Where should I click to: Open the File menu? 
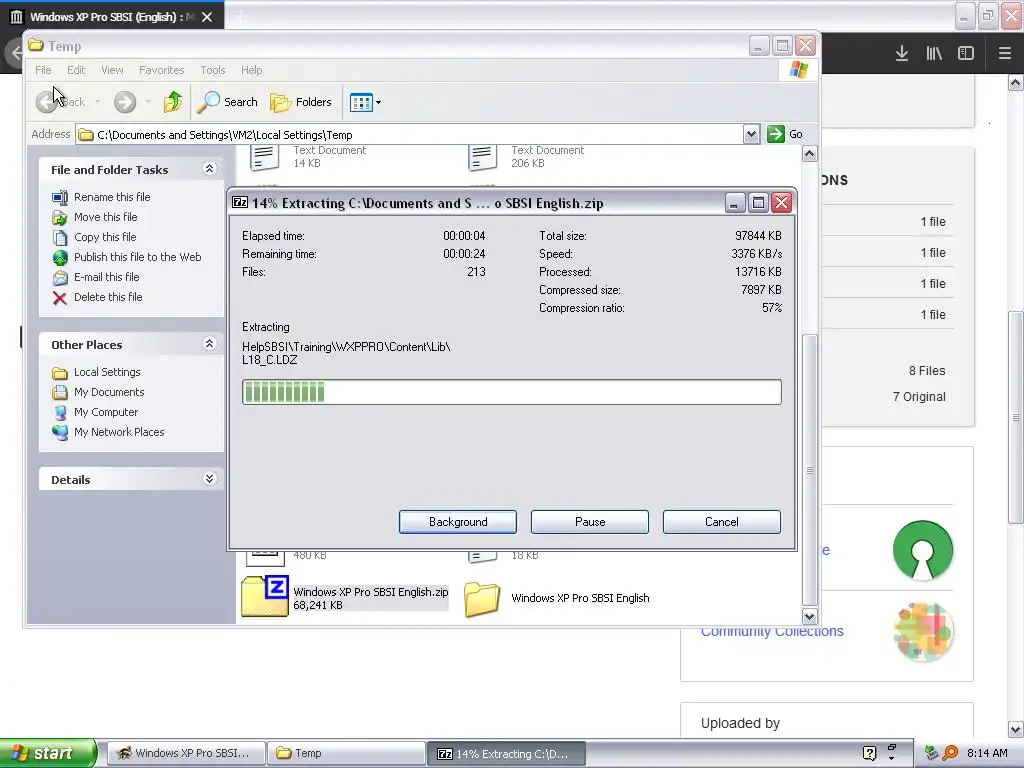click(x=43, y=70)
